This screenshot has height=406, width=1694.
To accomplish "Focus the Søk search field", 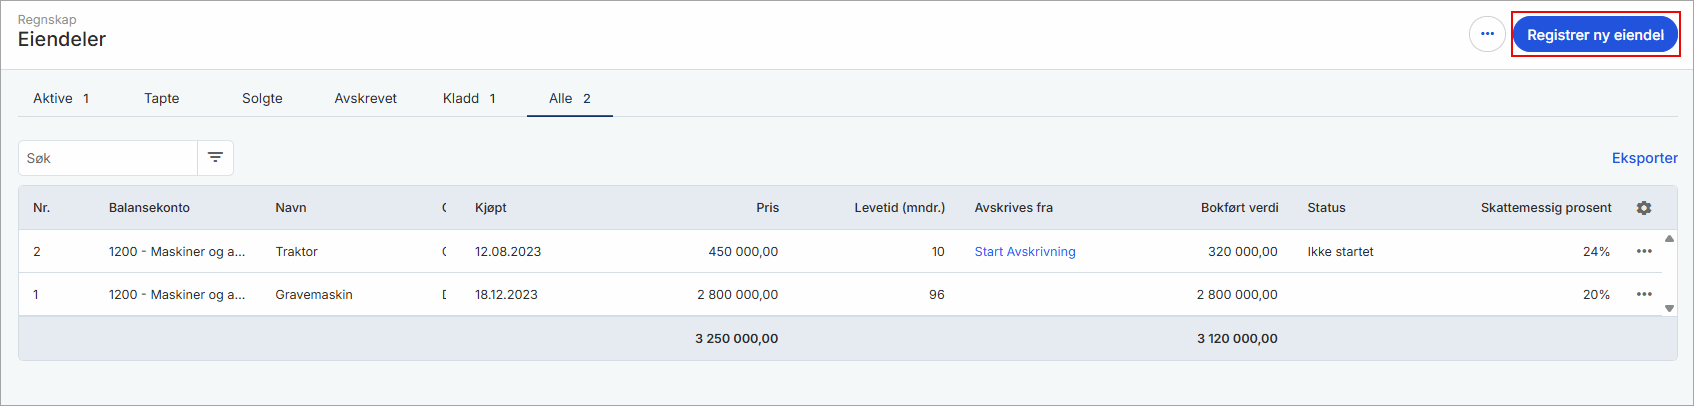I will (x=108, y=158).
